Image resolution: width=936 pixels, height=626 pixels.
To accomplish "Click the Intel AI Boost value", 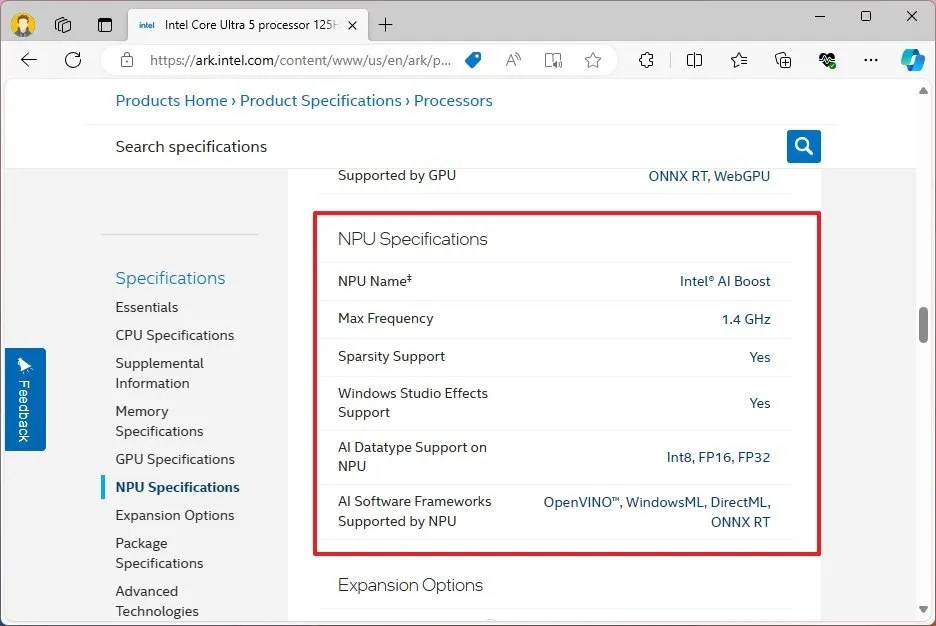I will [x=725, y=281].
